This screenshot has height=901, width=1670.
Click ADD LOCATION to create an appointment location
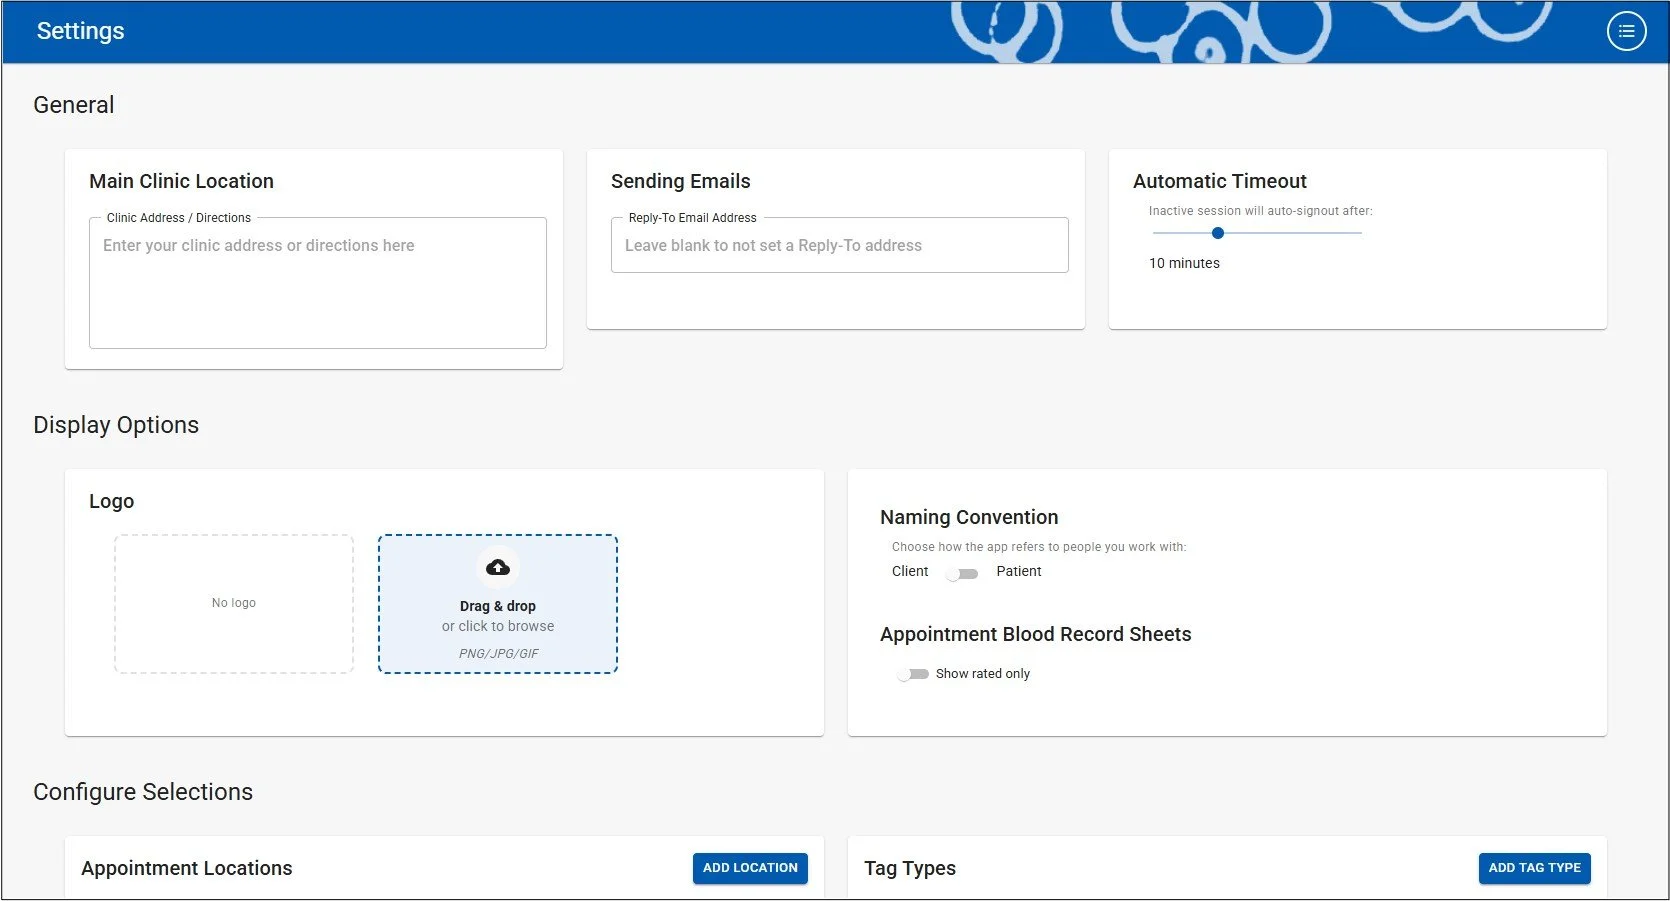(x=749, y=868)
